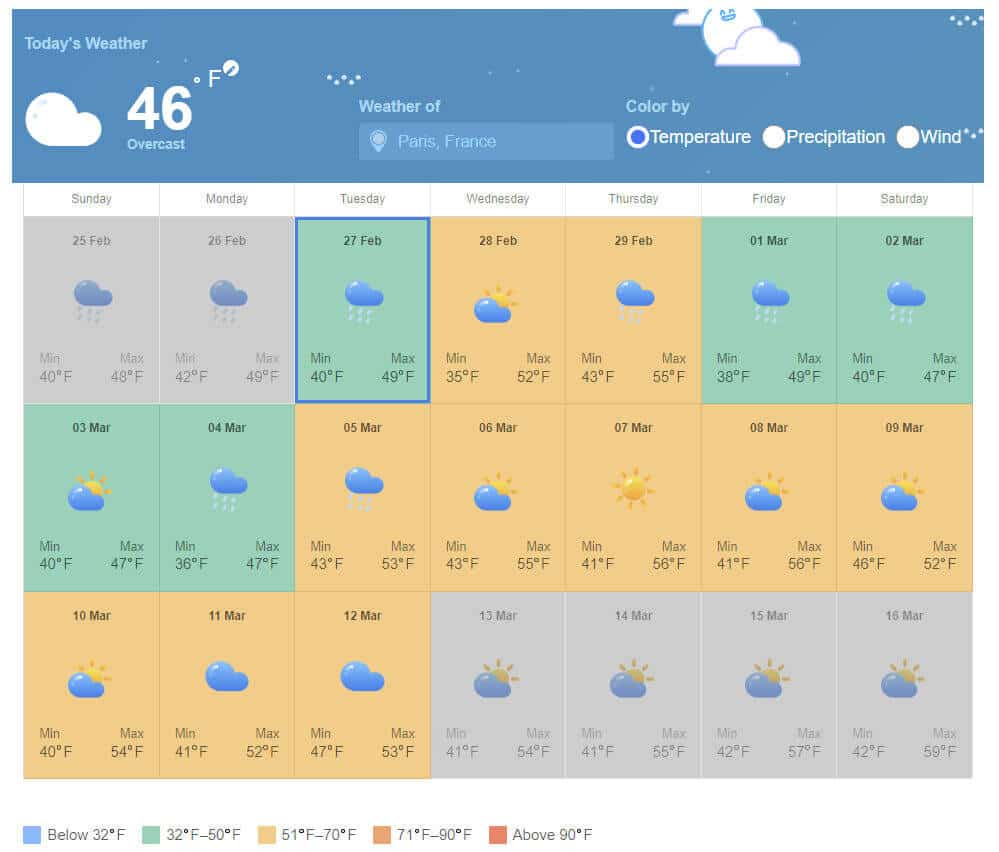The height and width of the screenshot is (852, 999).
Task: Click the partly sunny icon on 28 Feb
Action: coord(497,304)
